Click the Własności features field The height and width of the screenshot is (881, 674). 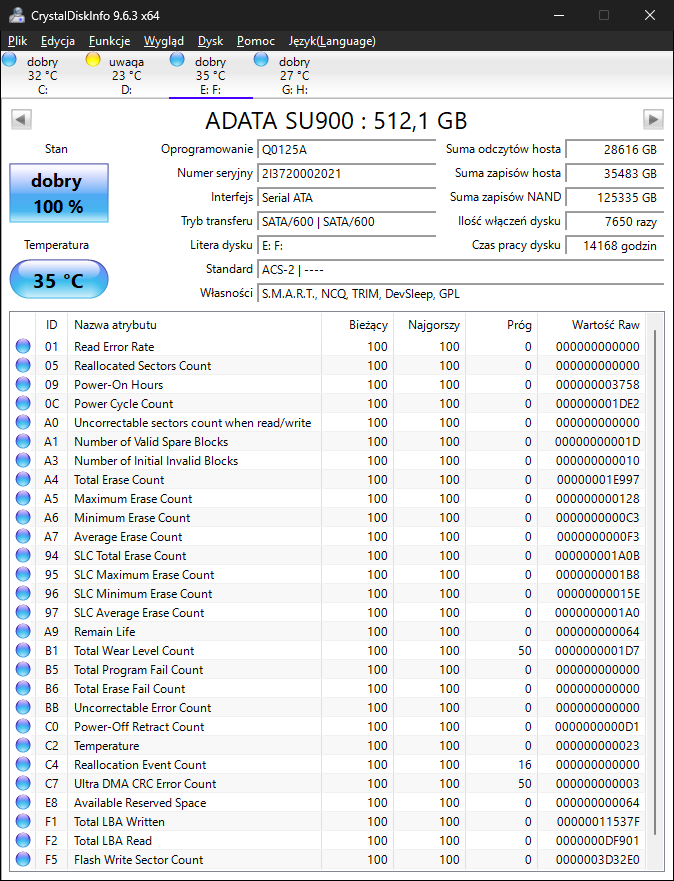coord(461,294)
